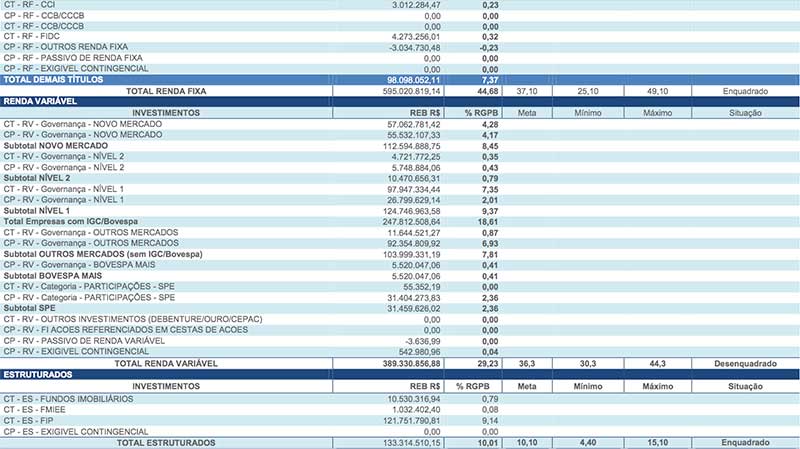Click the TOTAL ESTRUTURADOS label cell

coord(166,442)
